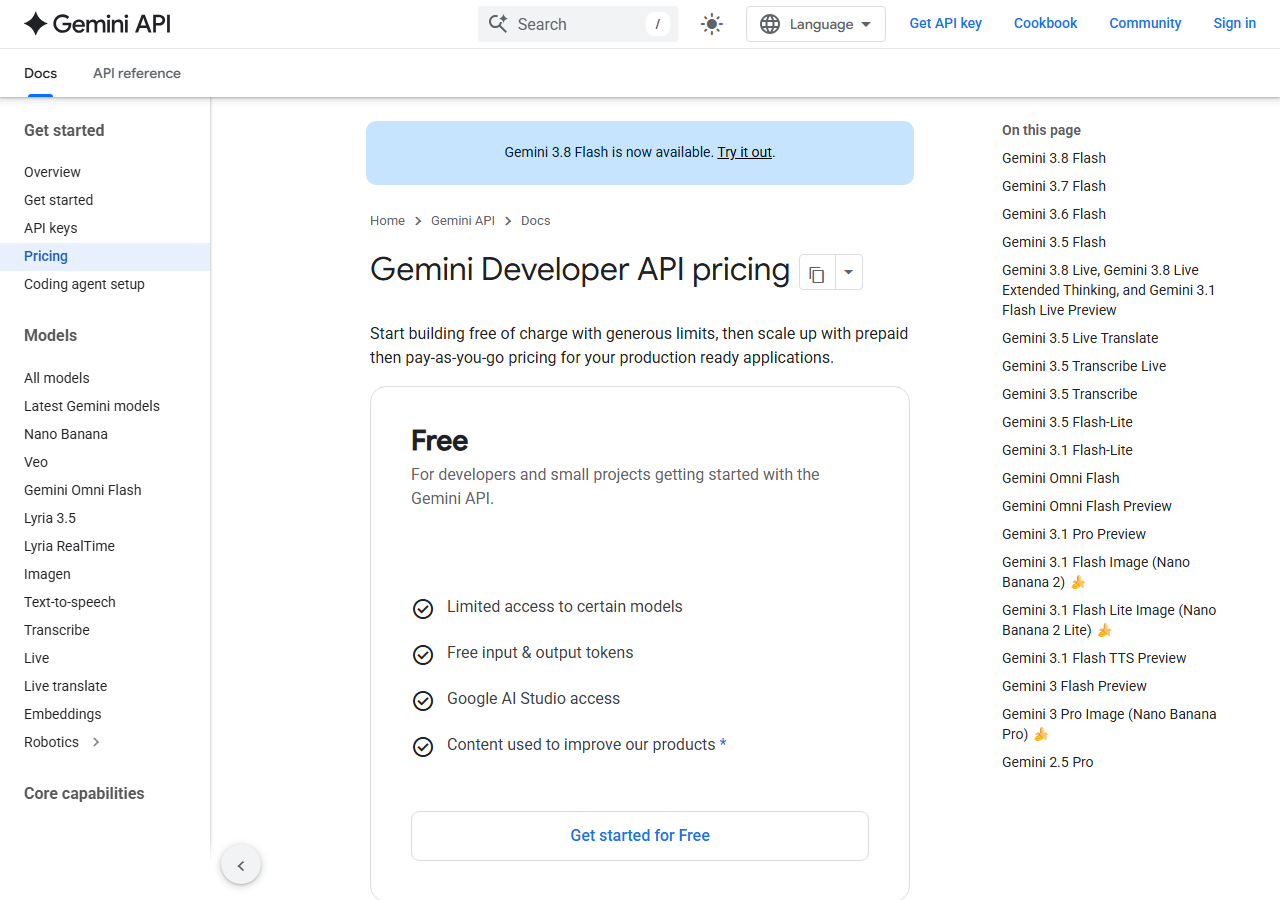This screenshot has height=900, width=1280.
Task: Jump to Gemini 3.5 Flash section
Action: click(1054, 242)
